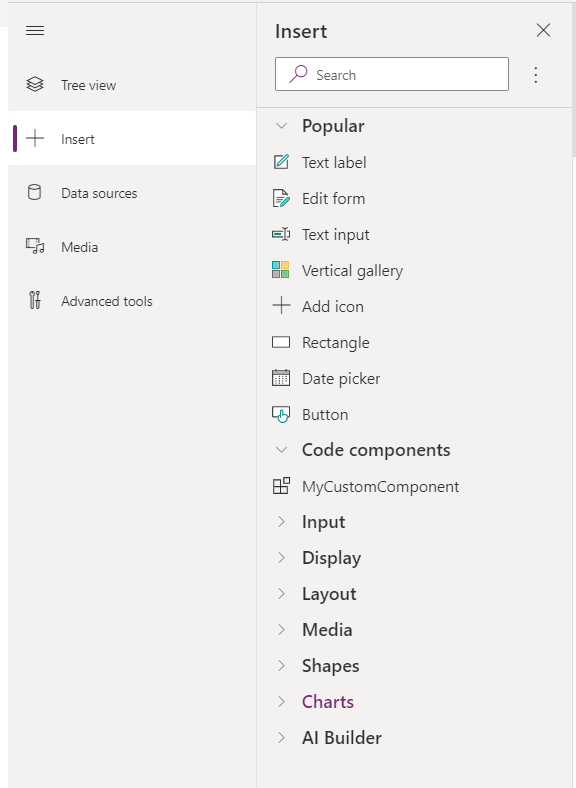Click the Shapes category heading
The image size is (576, 788).
(330, 666)
